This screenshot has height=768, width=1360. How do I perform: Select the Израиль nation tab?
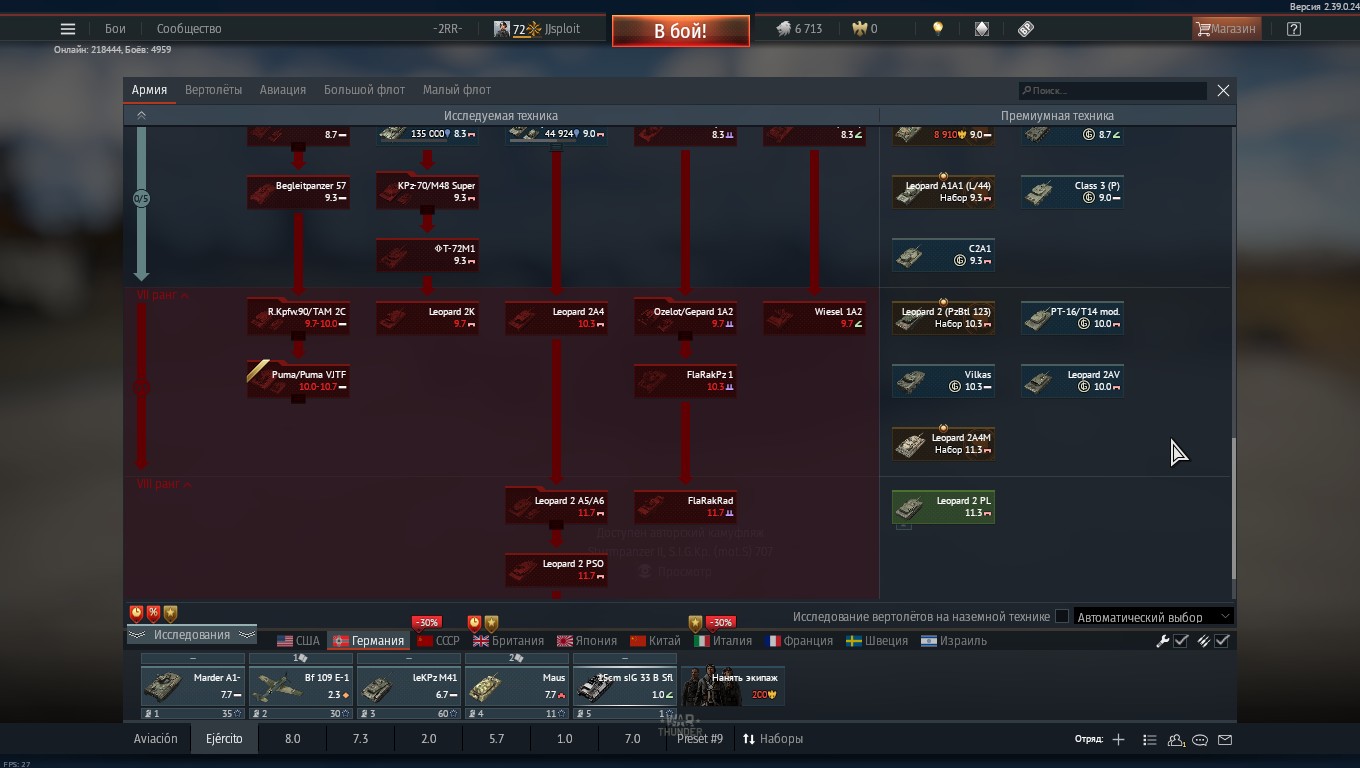point(953,641)
